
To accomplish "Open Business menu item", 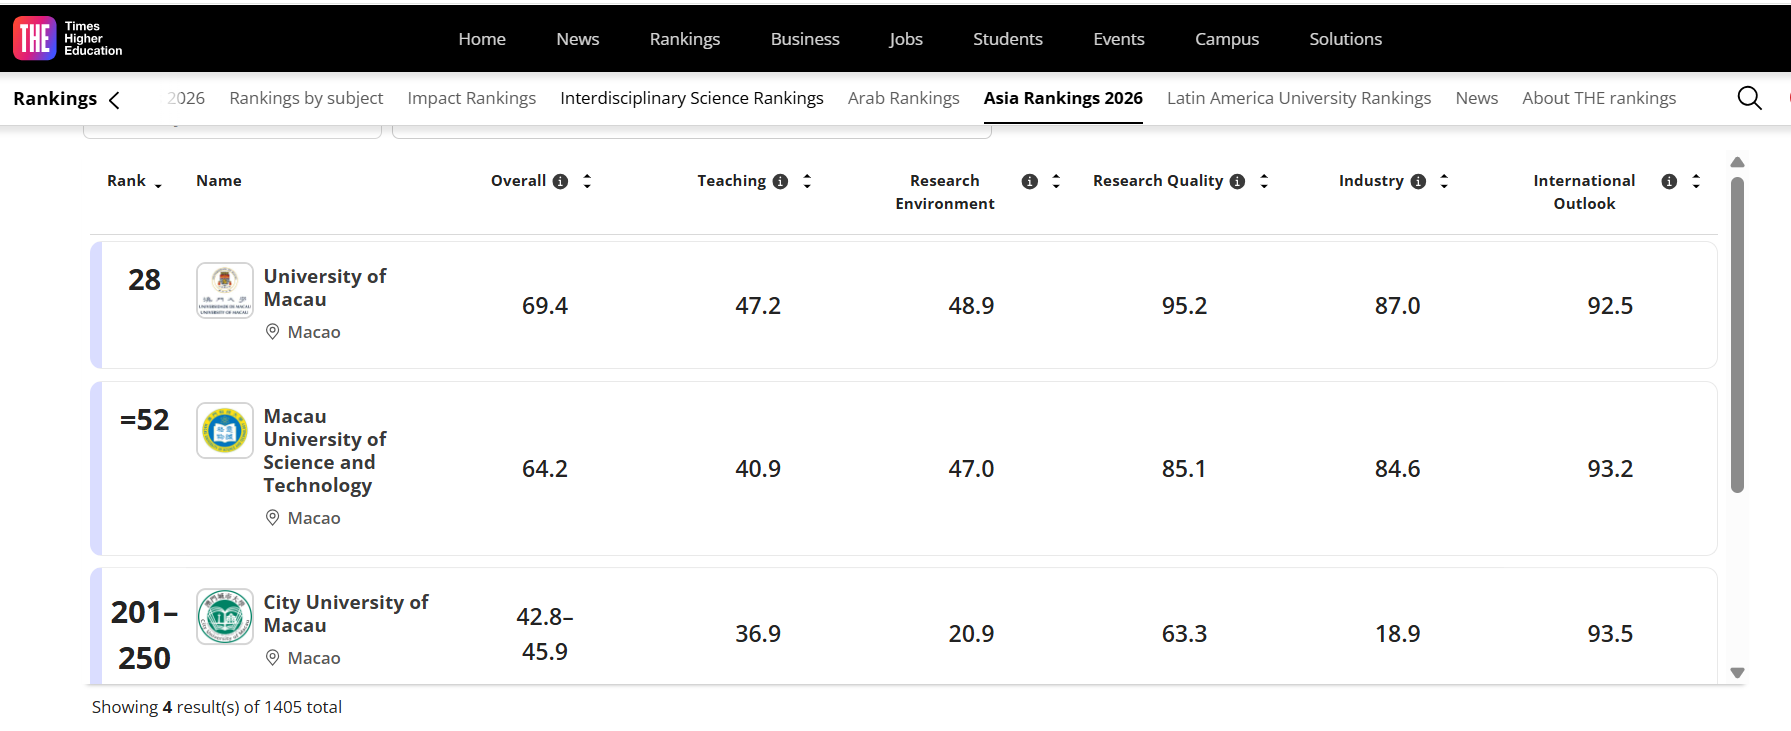I will (805, 39).
